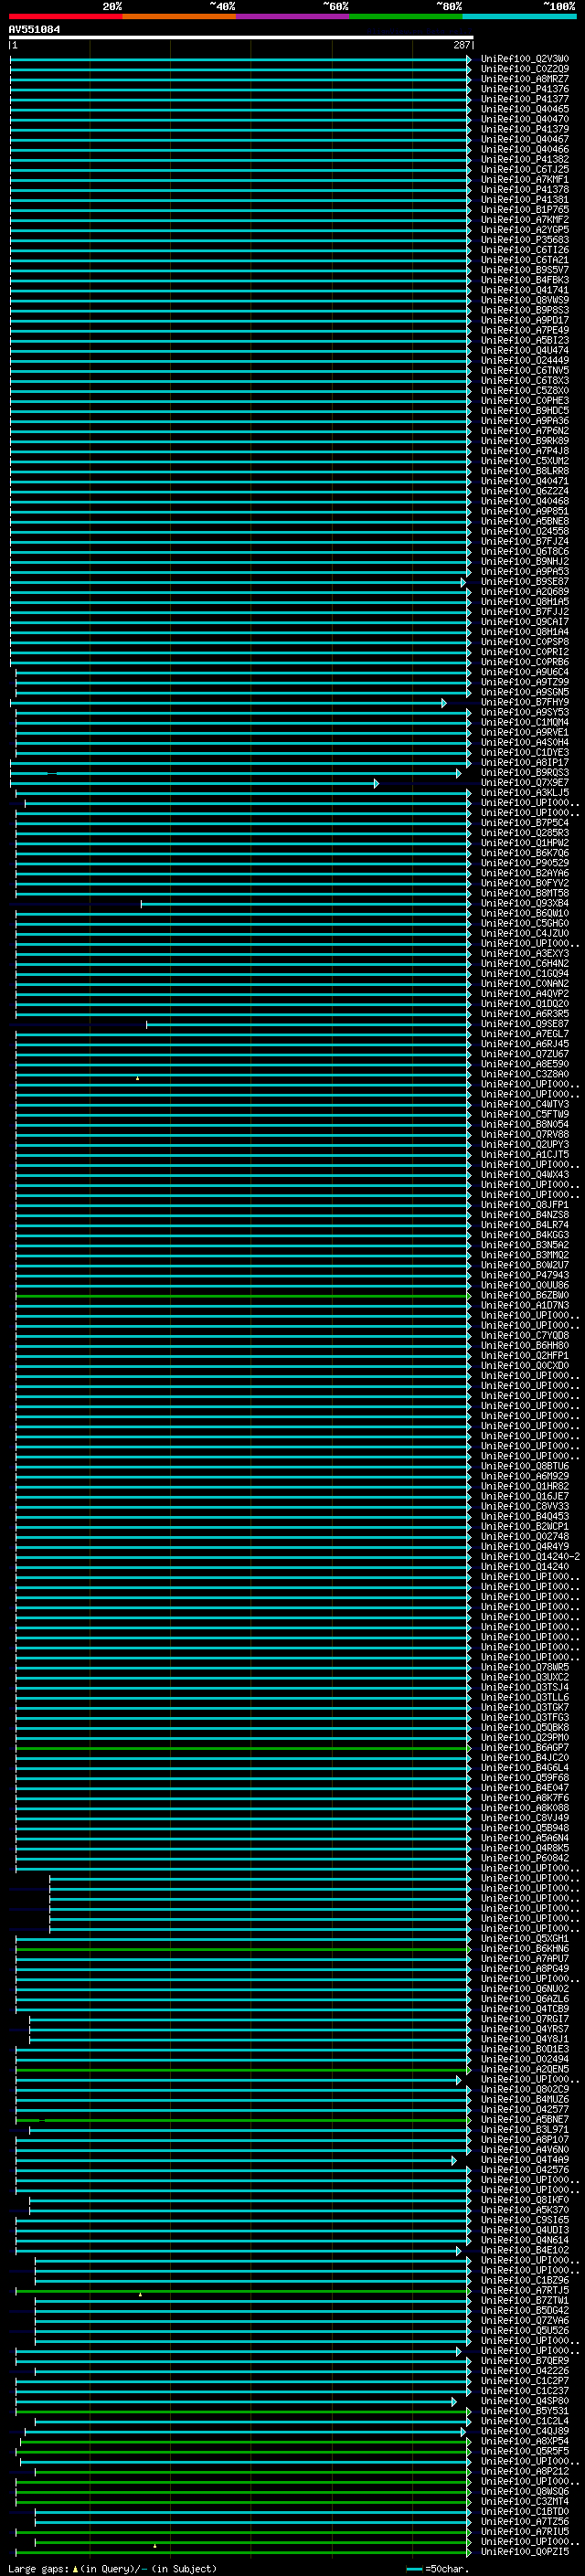Image resolution: width=585 pixels, height=2576 pixels.
Task: Click hit label UniRef100_C6TJ25
Action: click(525, 169)
